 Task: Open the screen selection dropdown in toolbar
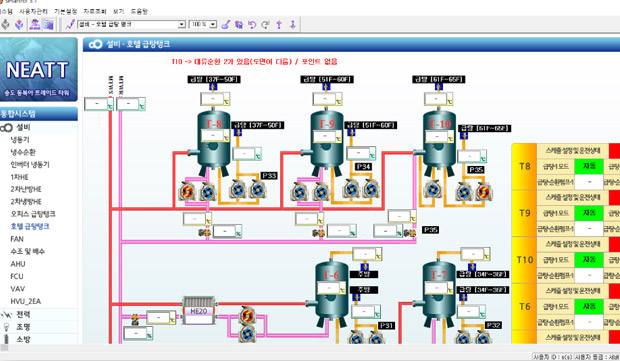point(132,25)
